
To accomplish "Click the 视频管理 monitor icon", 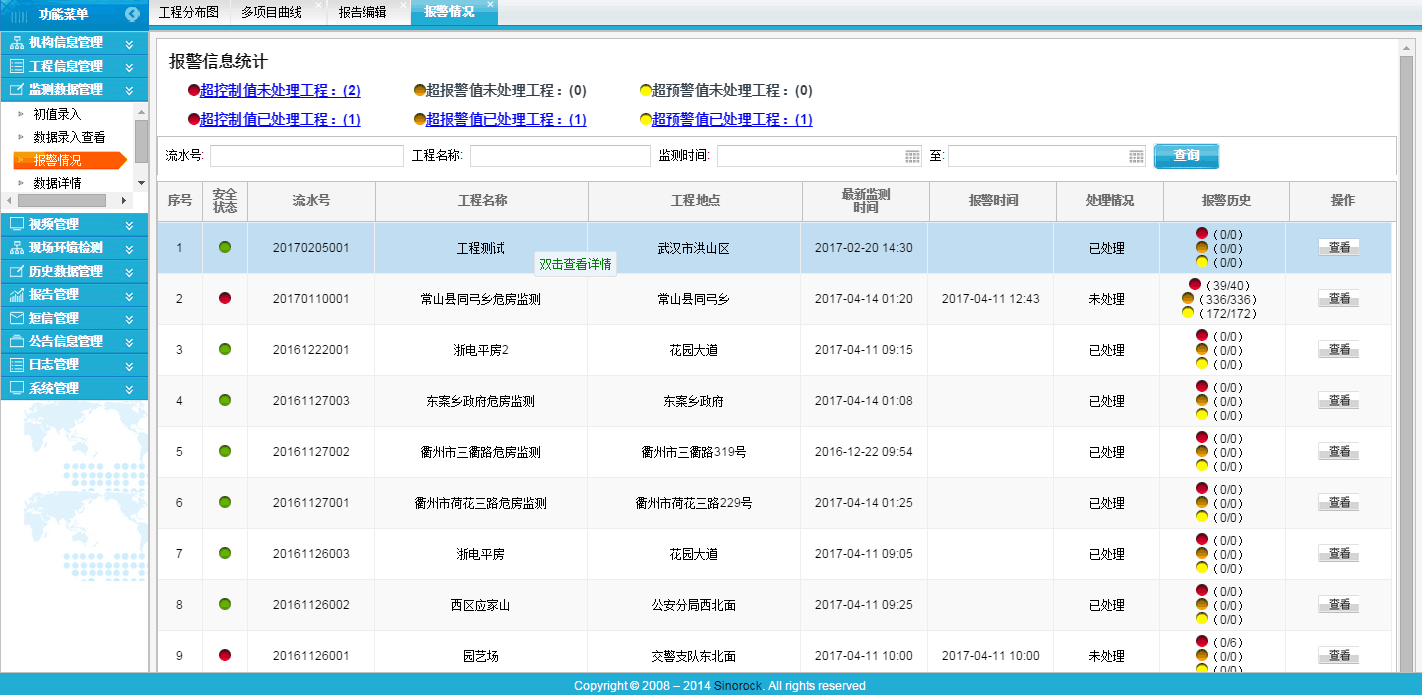I will pyautogui.click(x=16, y=224).
